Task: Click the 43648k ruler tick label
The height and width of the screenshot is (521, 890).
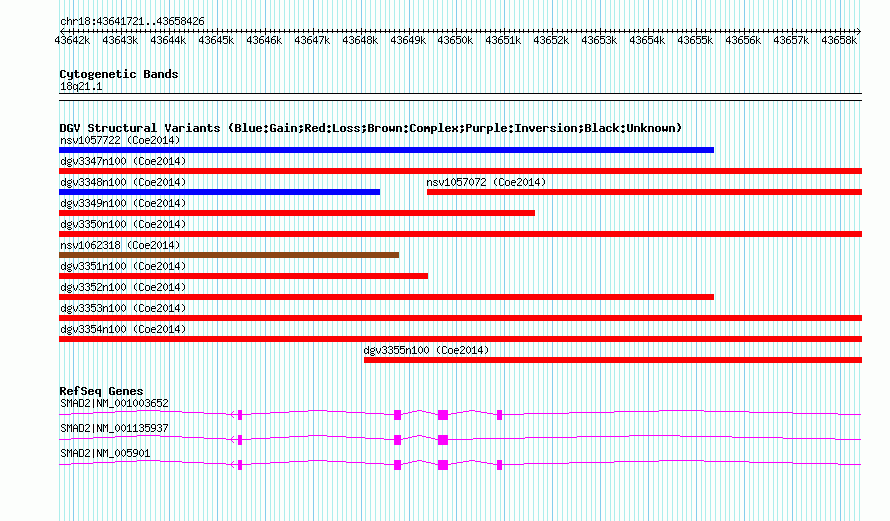Action: coord(360,40)
